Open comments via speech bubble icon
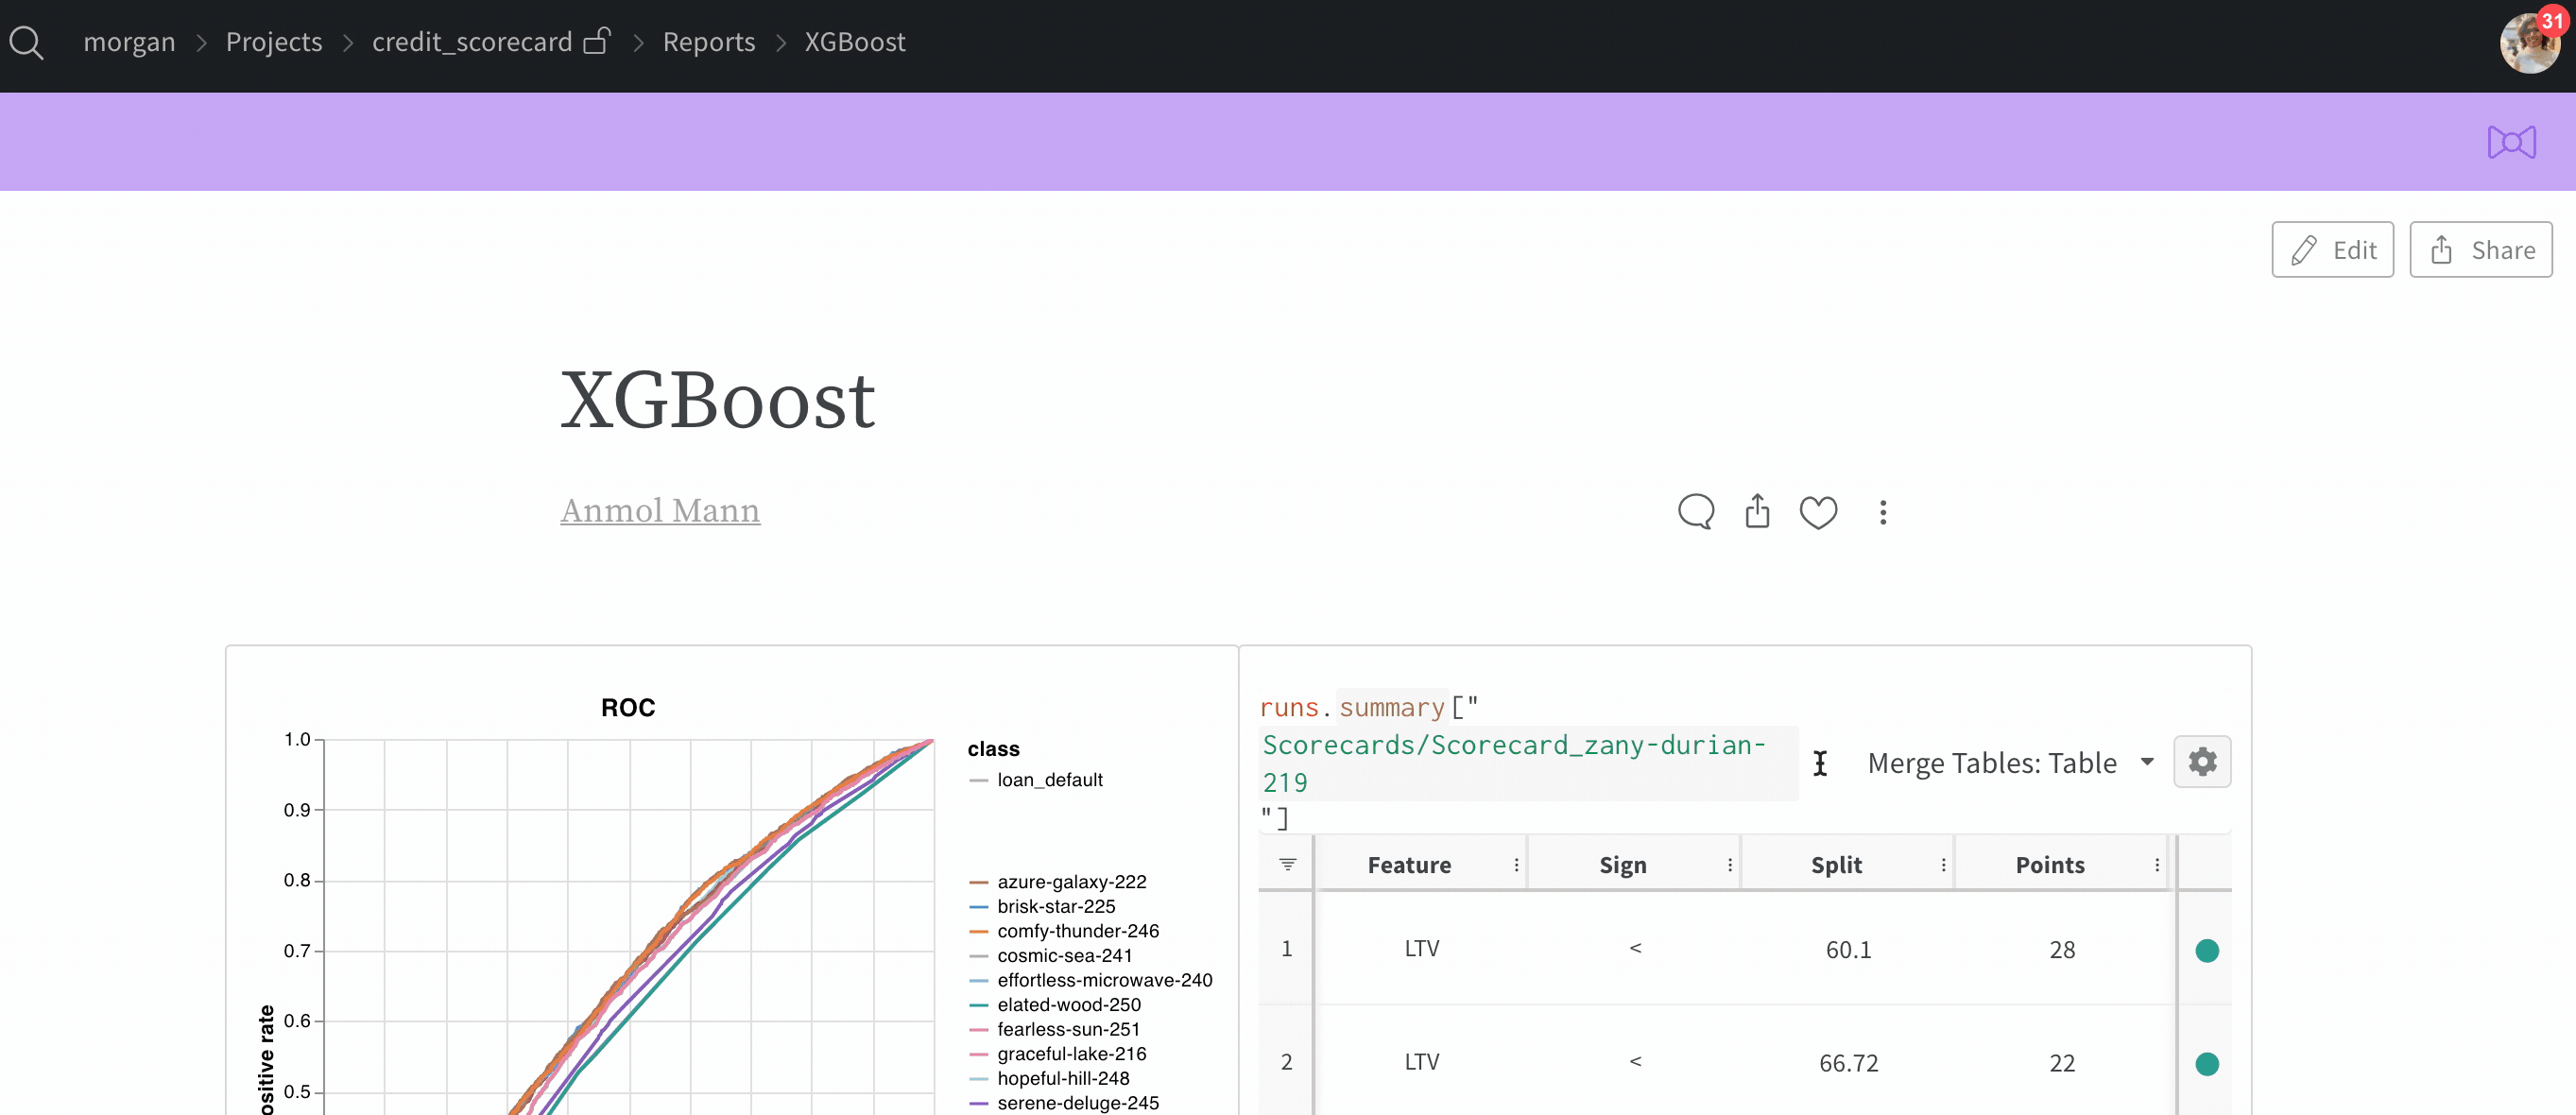This screenshot has width=2576, height=1115. pyautogui.click(x=1695, y=512)
